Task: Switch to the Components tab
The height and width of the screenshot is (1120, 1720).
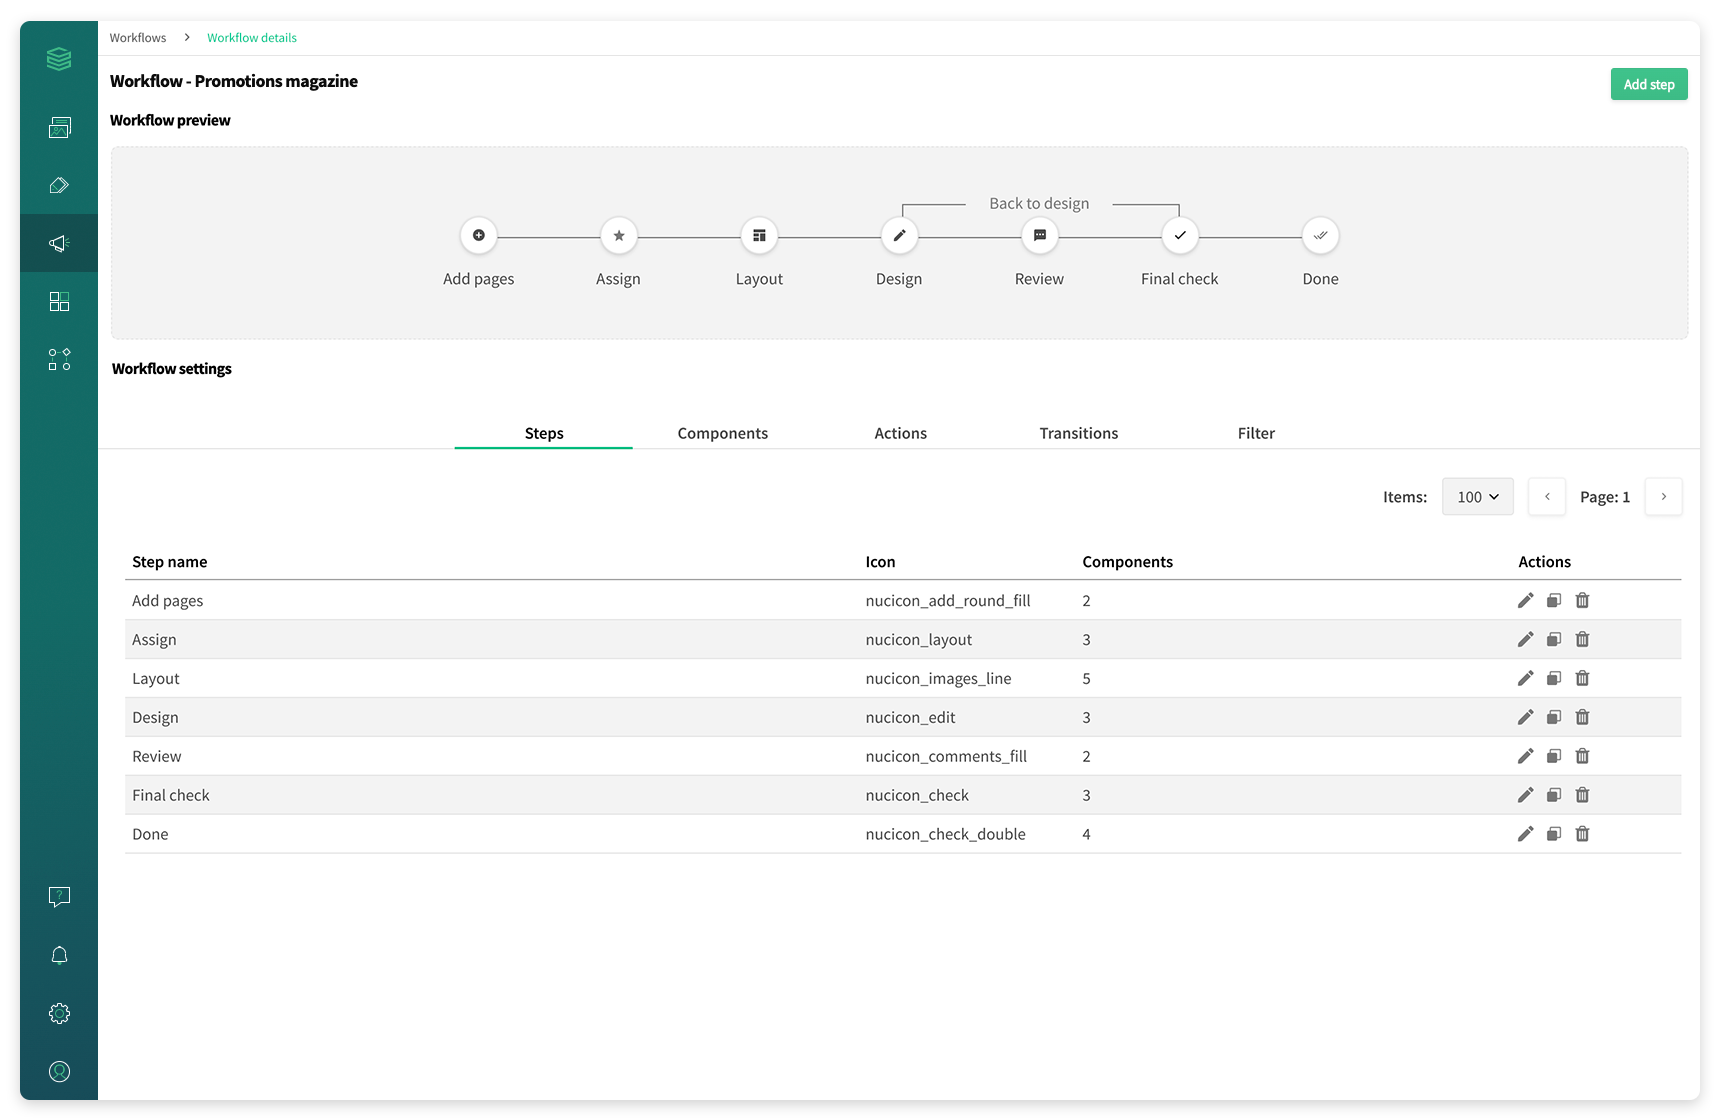Action: 722,433
